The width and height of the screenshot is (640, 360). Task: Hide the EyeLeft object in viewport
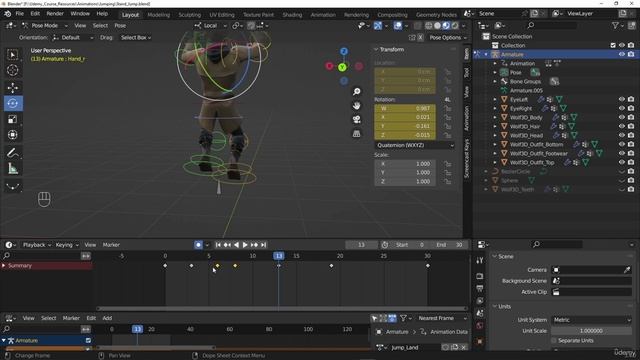(622, 99)
